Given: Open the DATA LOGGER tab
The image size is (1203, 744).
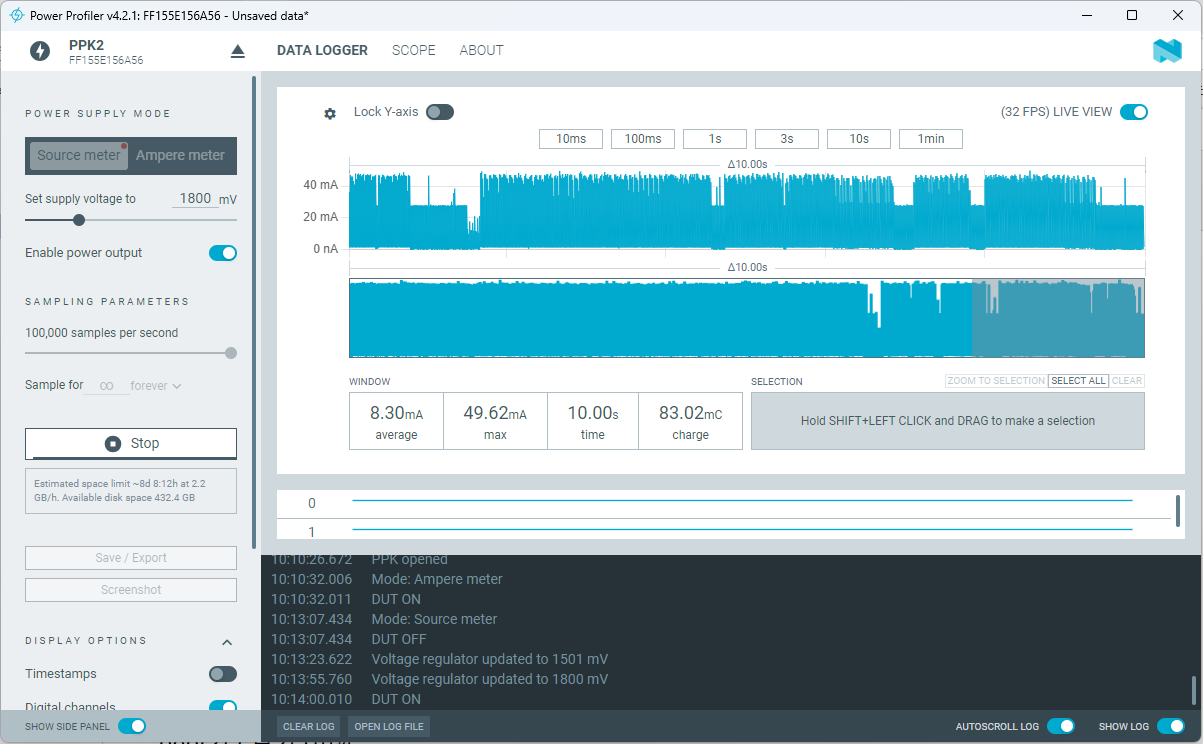Looking at the screenshot, I should 322,50.
